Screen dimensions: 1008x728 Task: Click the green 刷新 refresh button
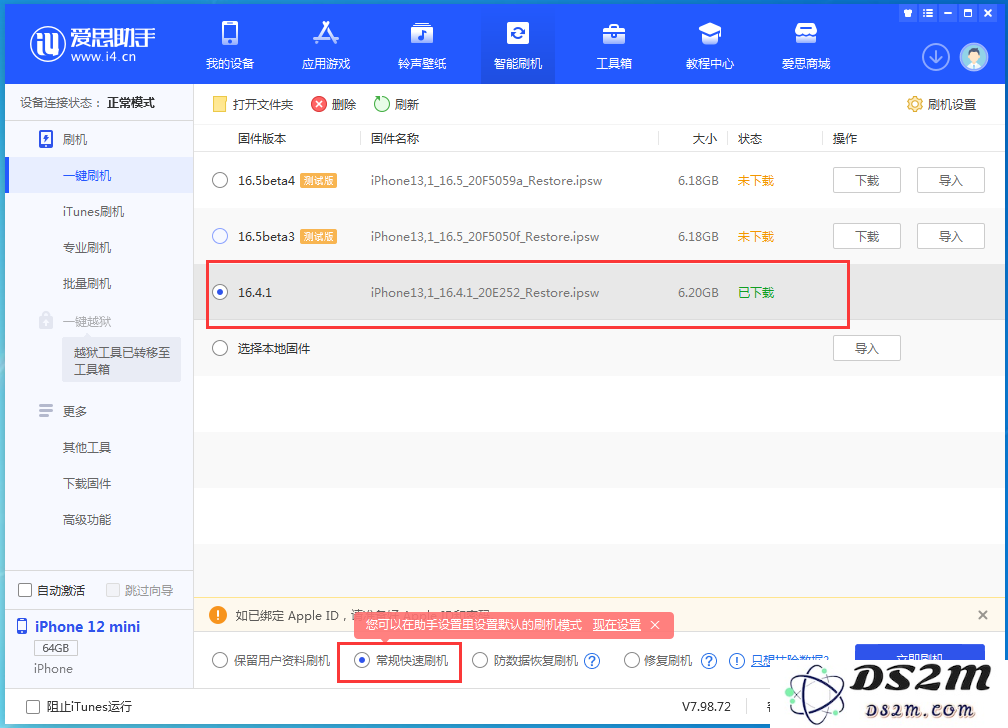(x=396, y=104)
